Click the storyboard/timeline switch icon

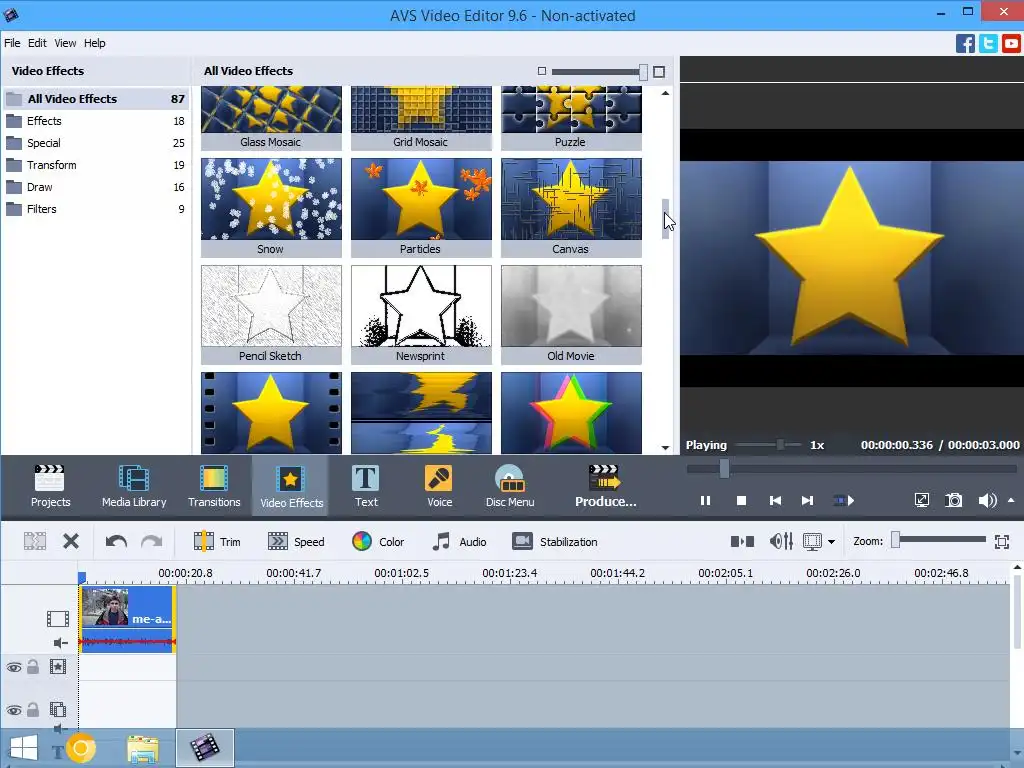click(743, 541)
